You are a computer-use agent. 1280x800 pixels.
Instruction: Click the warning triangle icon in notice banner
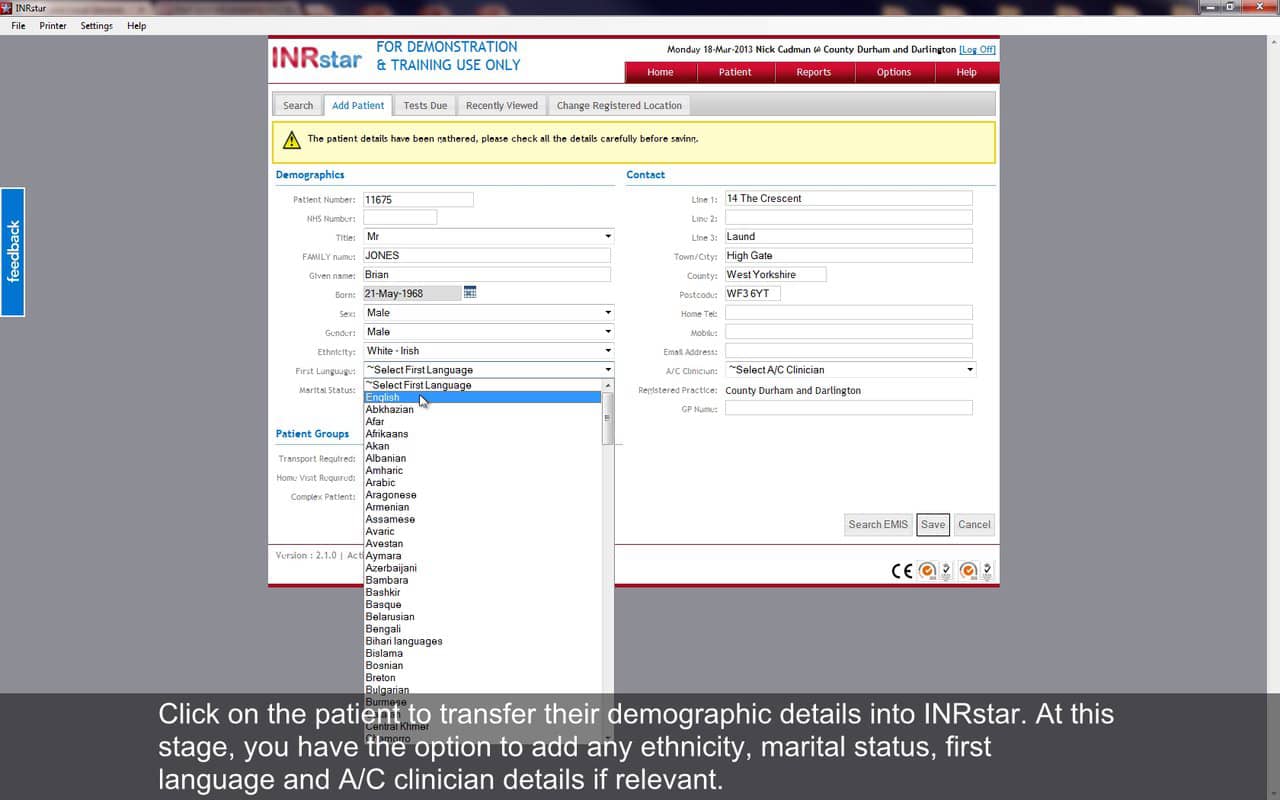coord(291,139)
